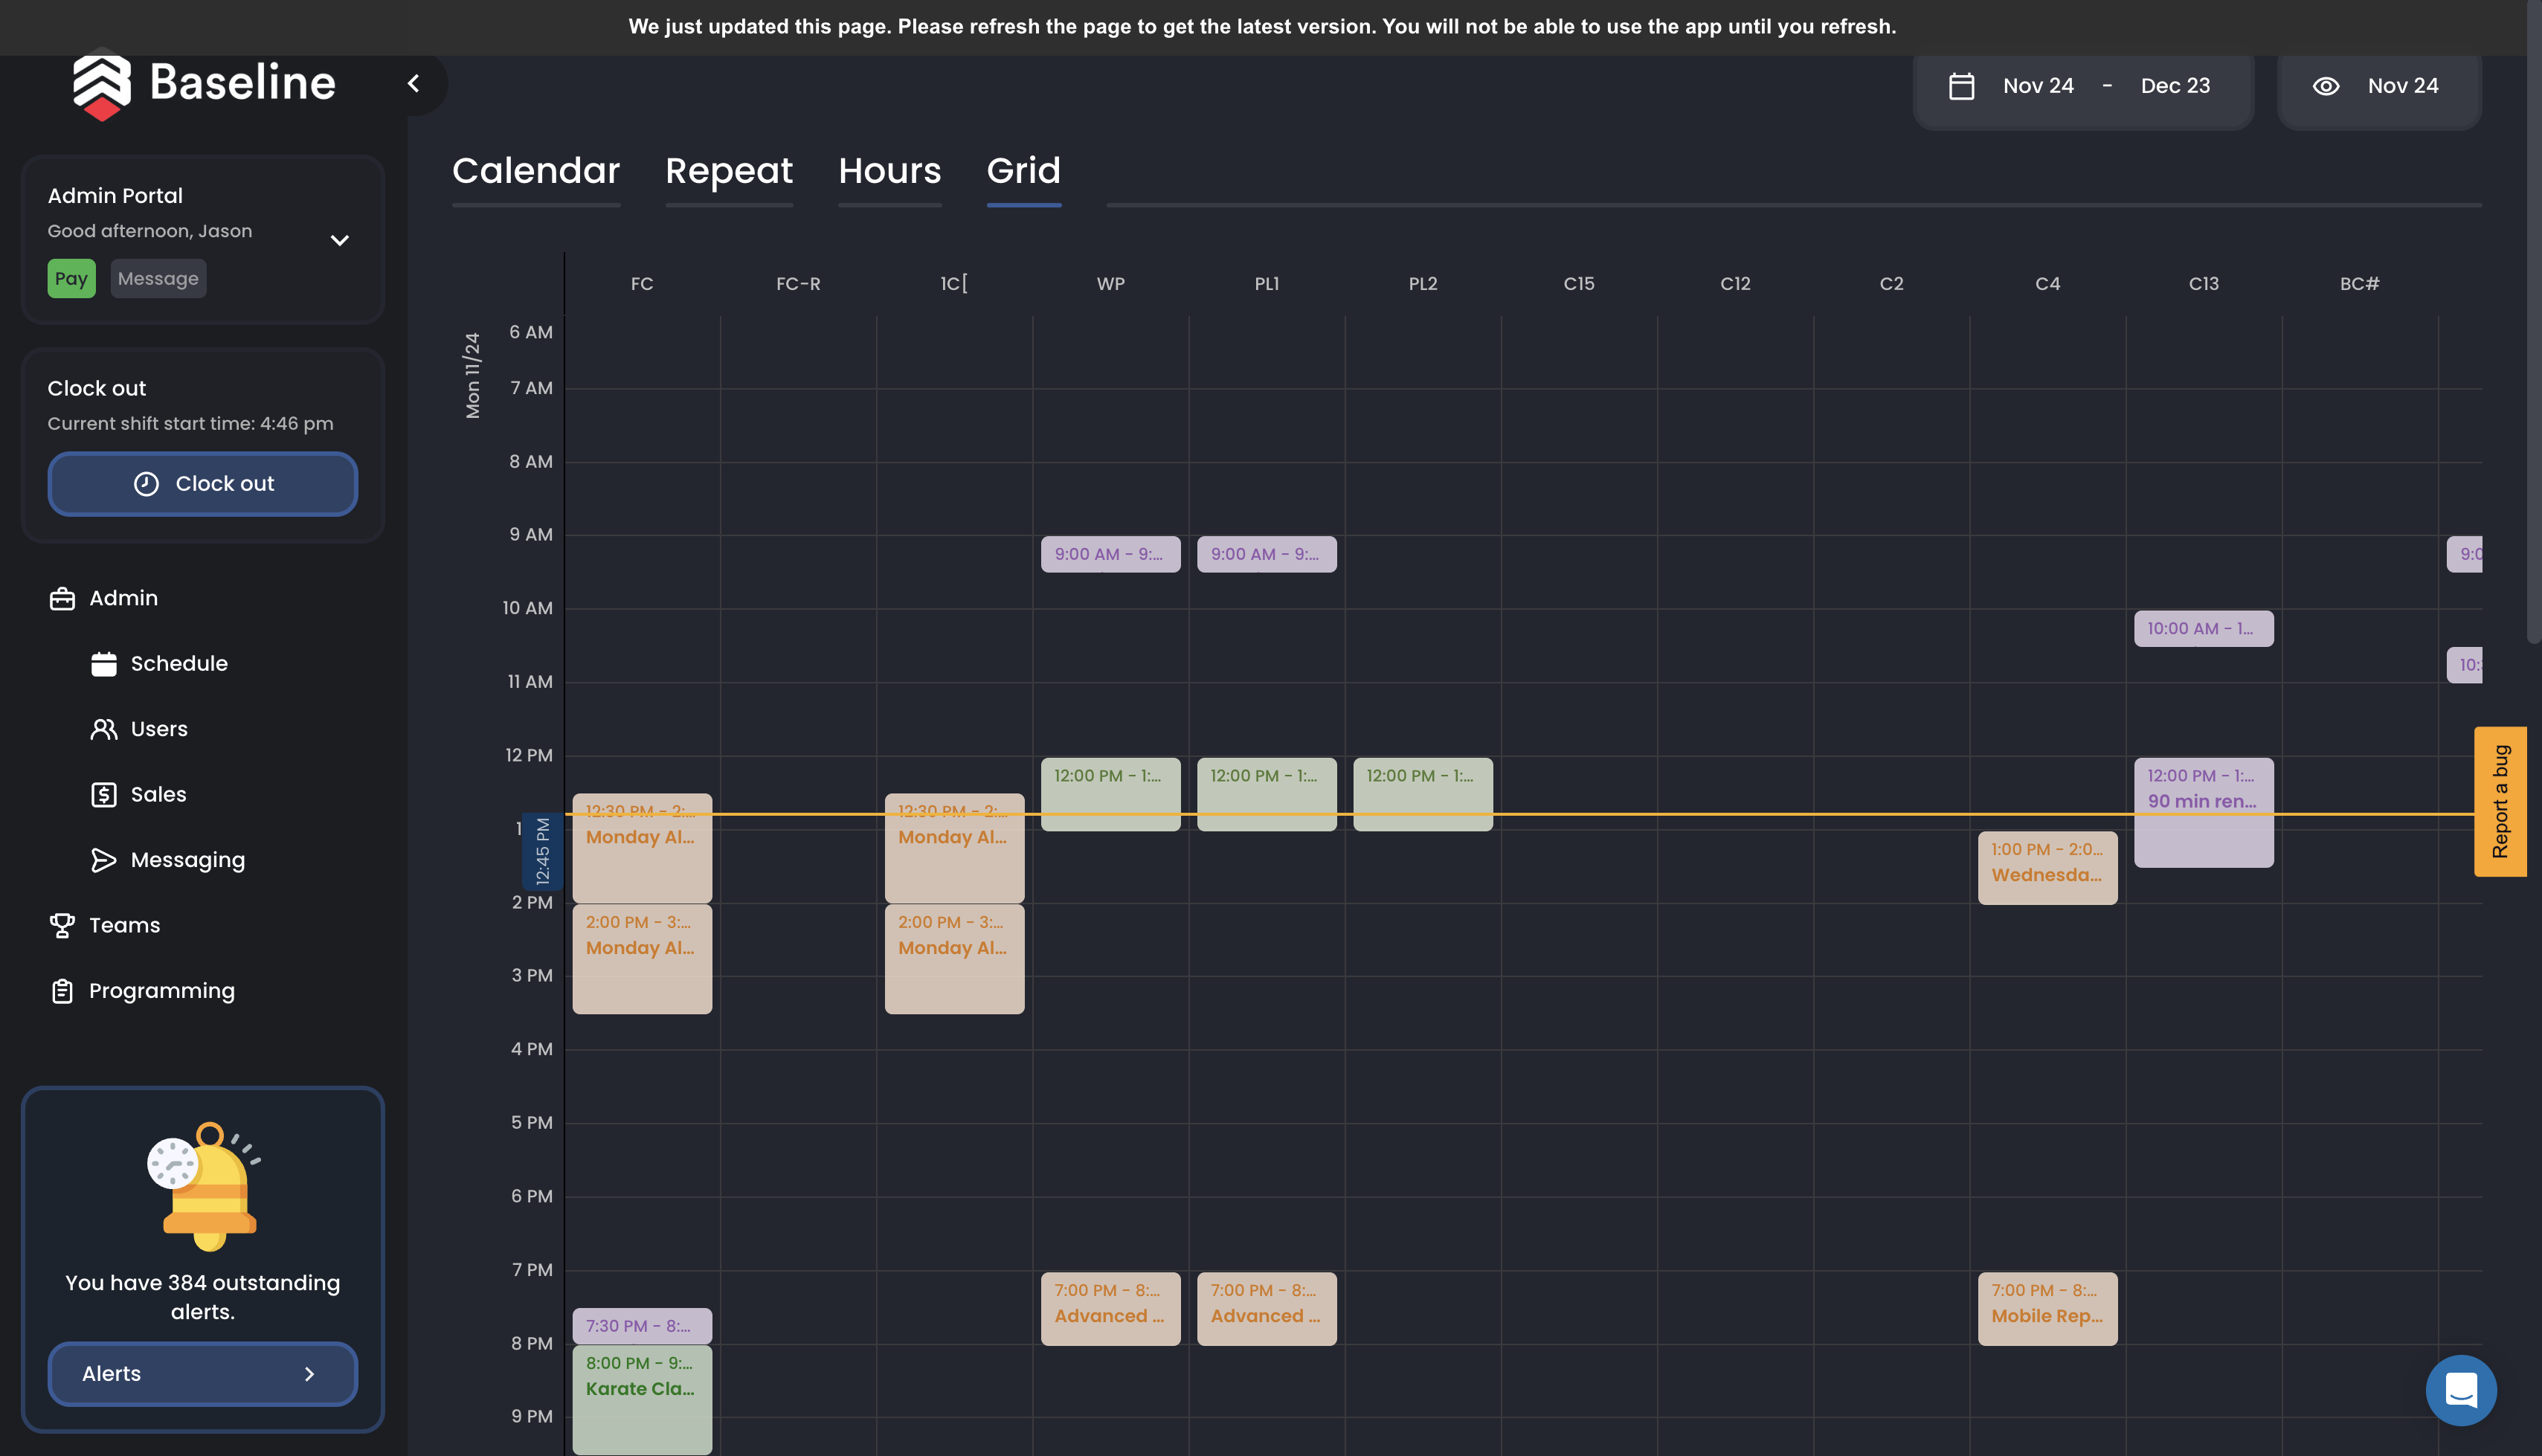Click the Report a bug side tab
Screen dimensions: 2542x1456
2499,801
